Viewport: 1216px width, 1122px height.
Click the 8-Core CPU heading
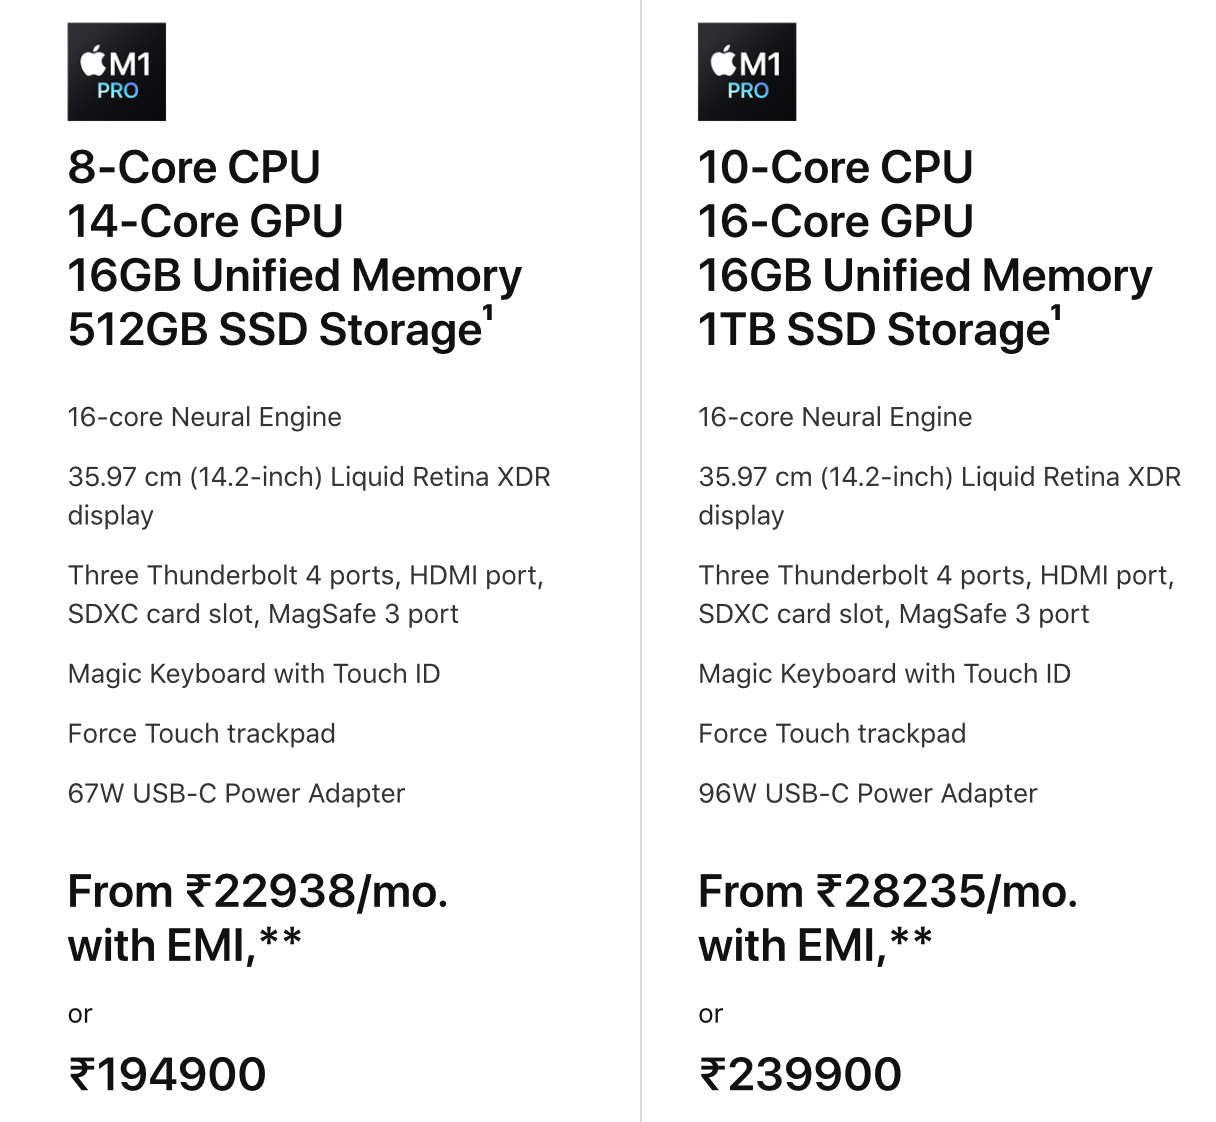[194, 167]
